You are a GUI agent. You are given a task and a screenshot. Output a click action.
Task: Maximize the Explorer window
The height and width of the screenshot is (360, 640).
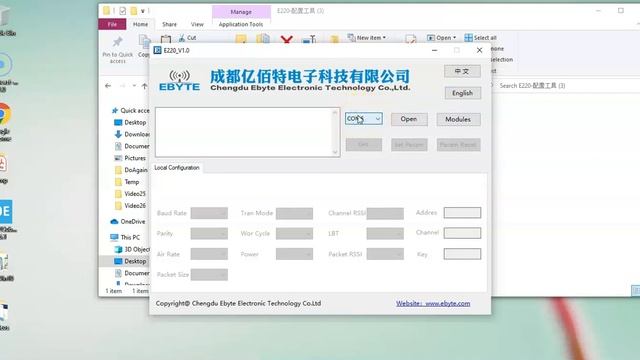[x=620, y=11]
